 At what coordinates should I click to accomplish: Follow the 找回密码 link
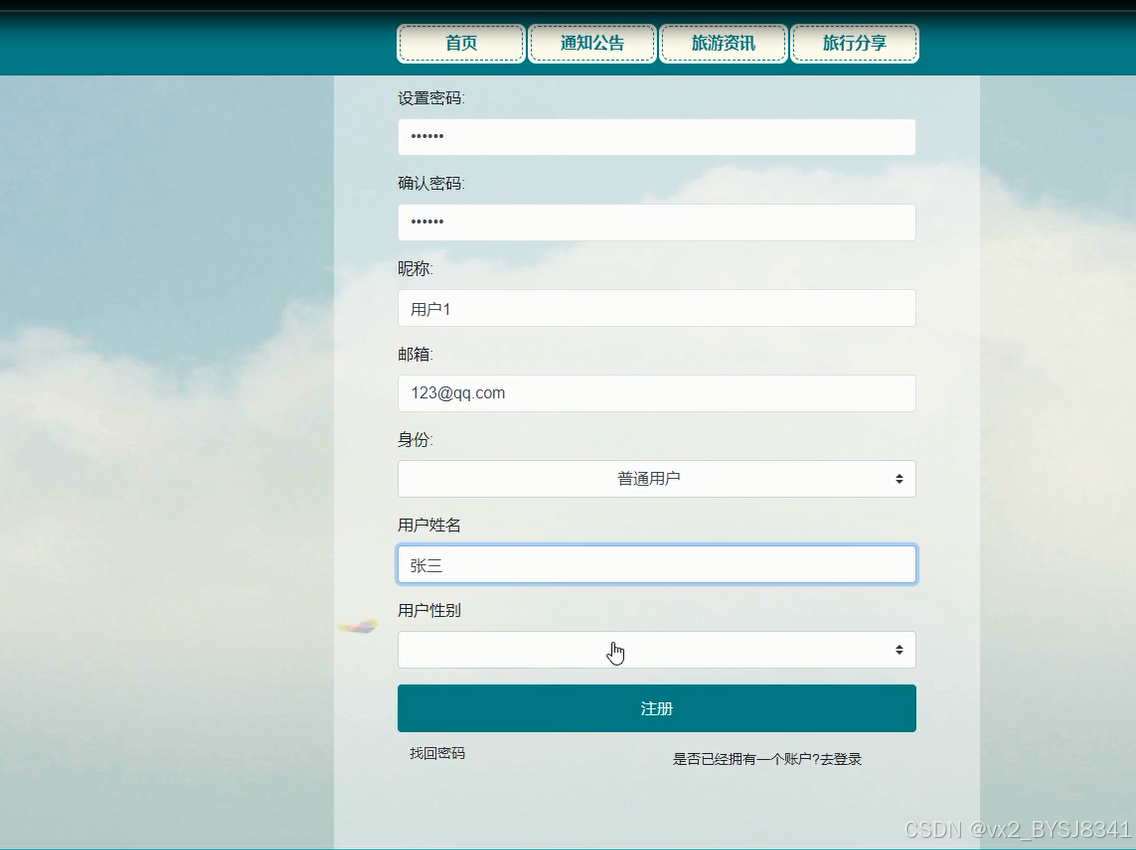click(x=437, y=754)
